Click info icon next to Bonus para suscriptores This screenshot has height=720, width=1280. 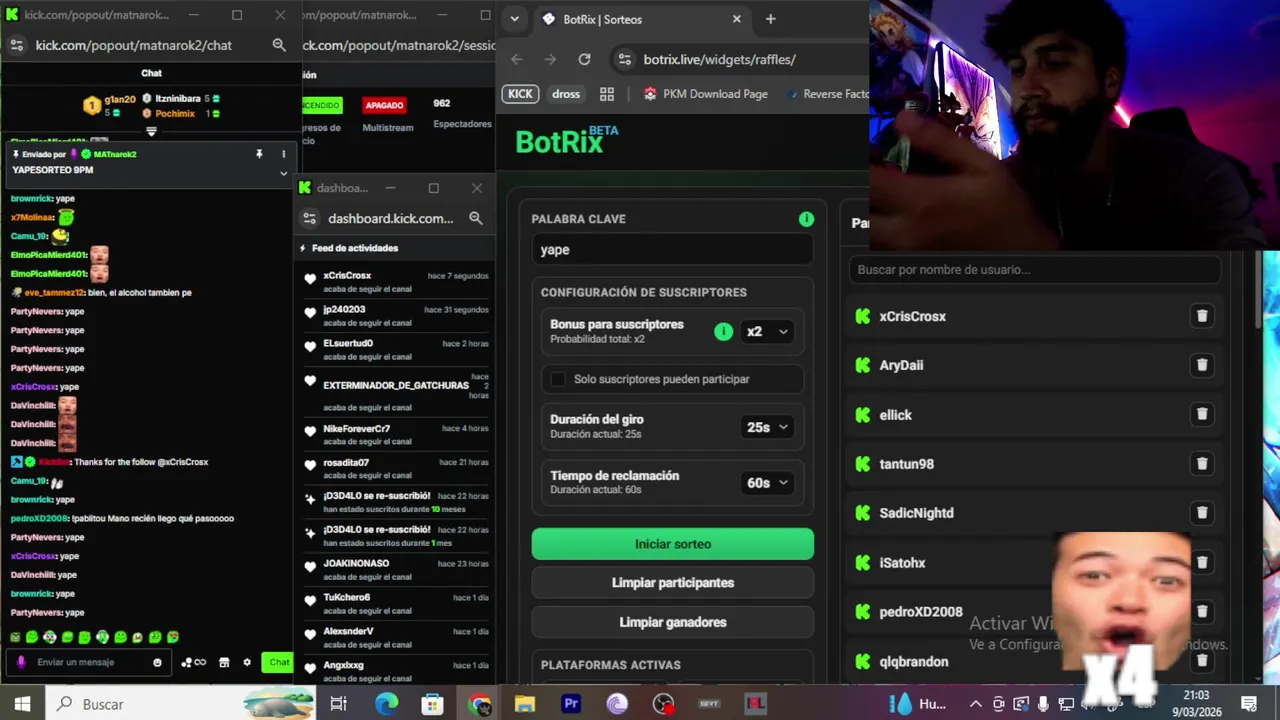pos(723,332)
